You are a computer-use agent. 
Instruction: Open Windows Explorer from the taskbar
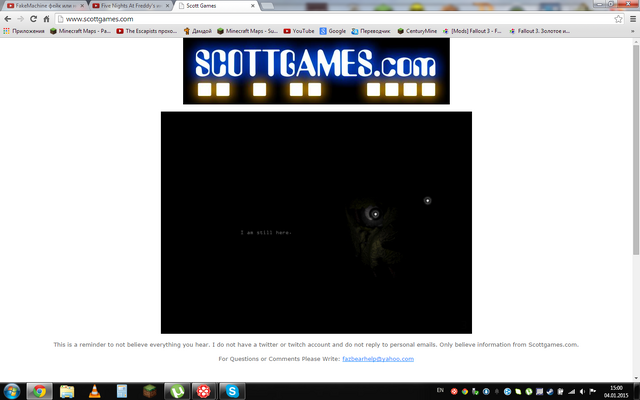click(x=67, y=391)
